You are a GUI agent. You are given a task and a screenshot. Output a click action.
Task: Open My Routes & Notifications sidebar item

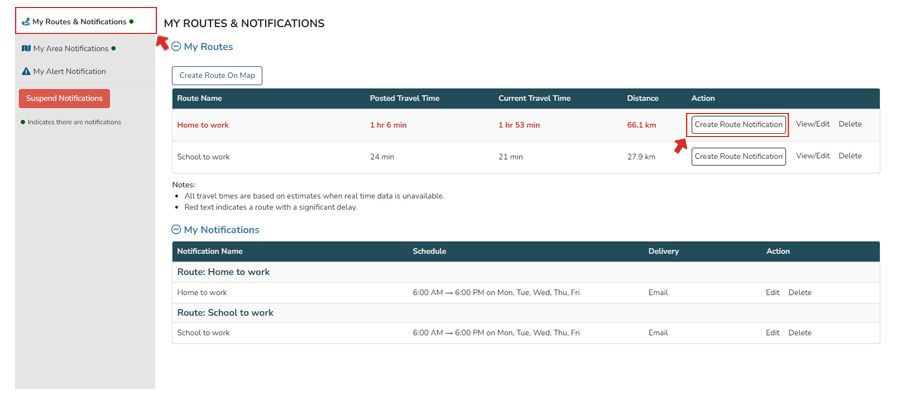(x=86, y=21)
